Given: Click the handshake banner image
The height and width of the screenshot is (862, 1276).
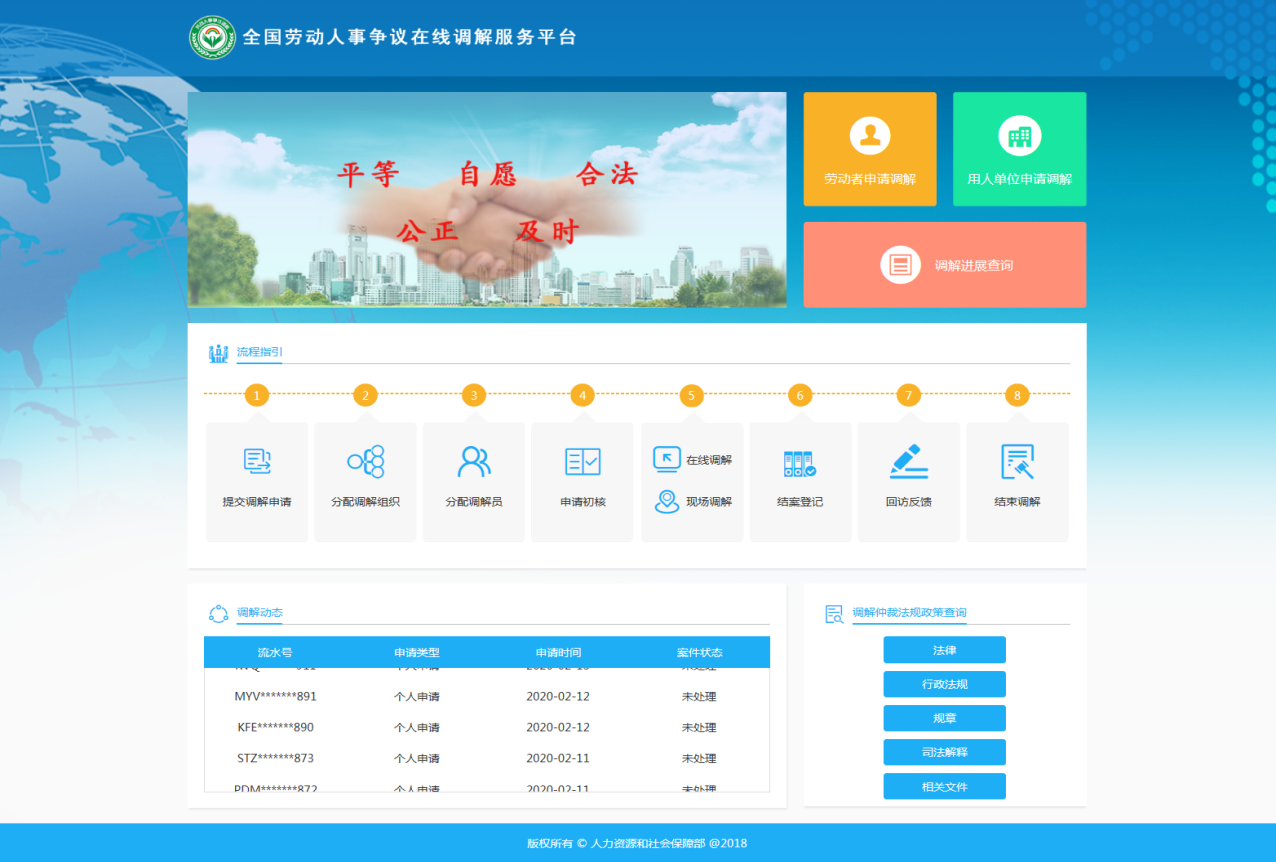Looking at the screenshot, I should (487, 200).
